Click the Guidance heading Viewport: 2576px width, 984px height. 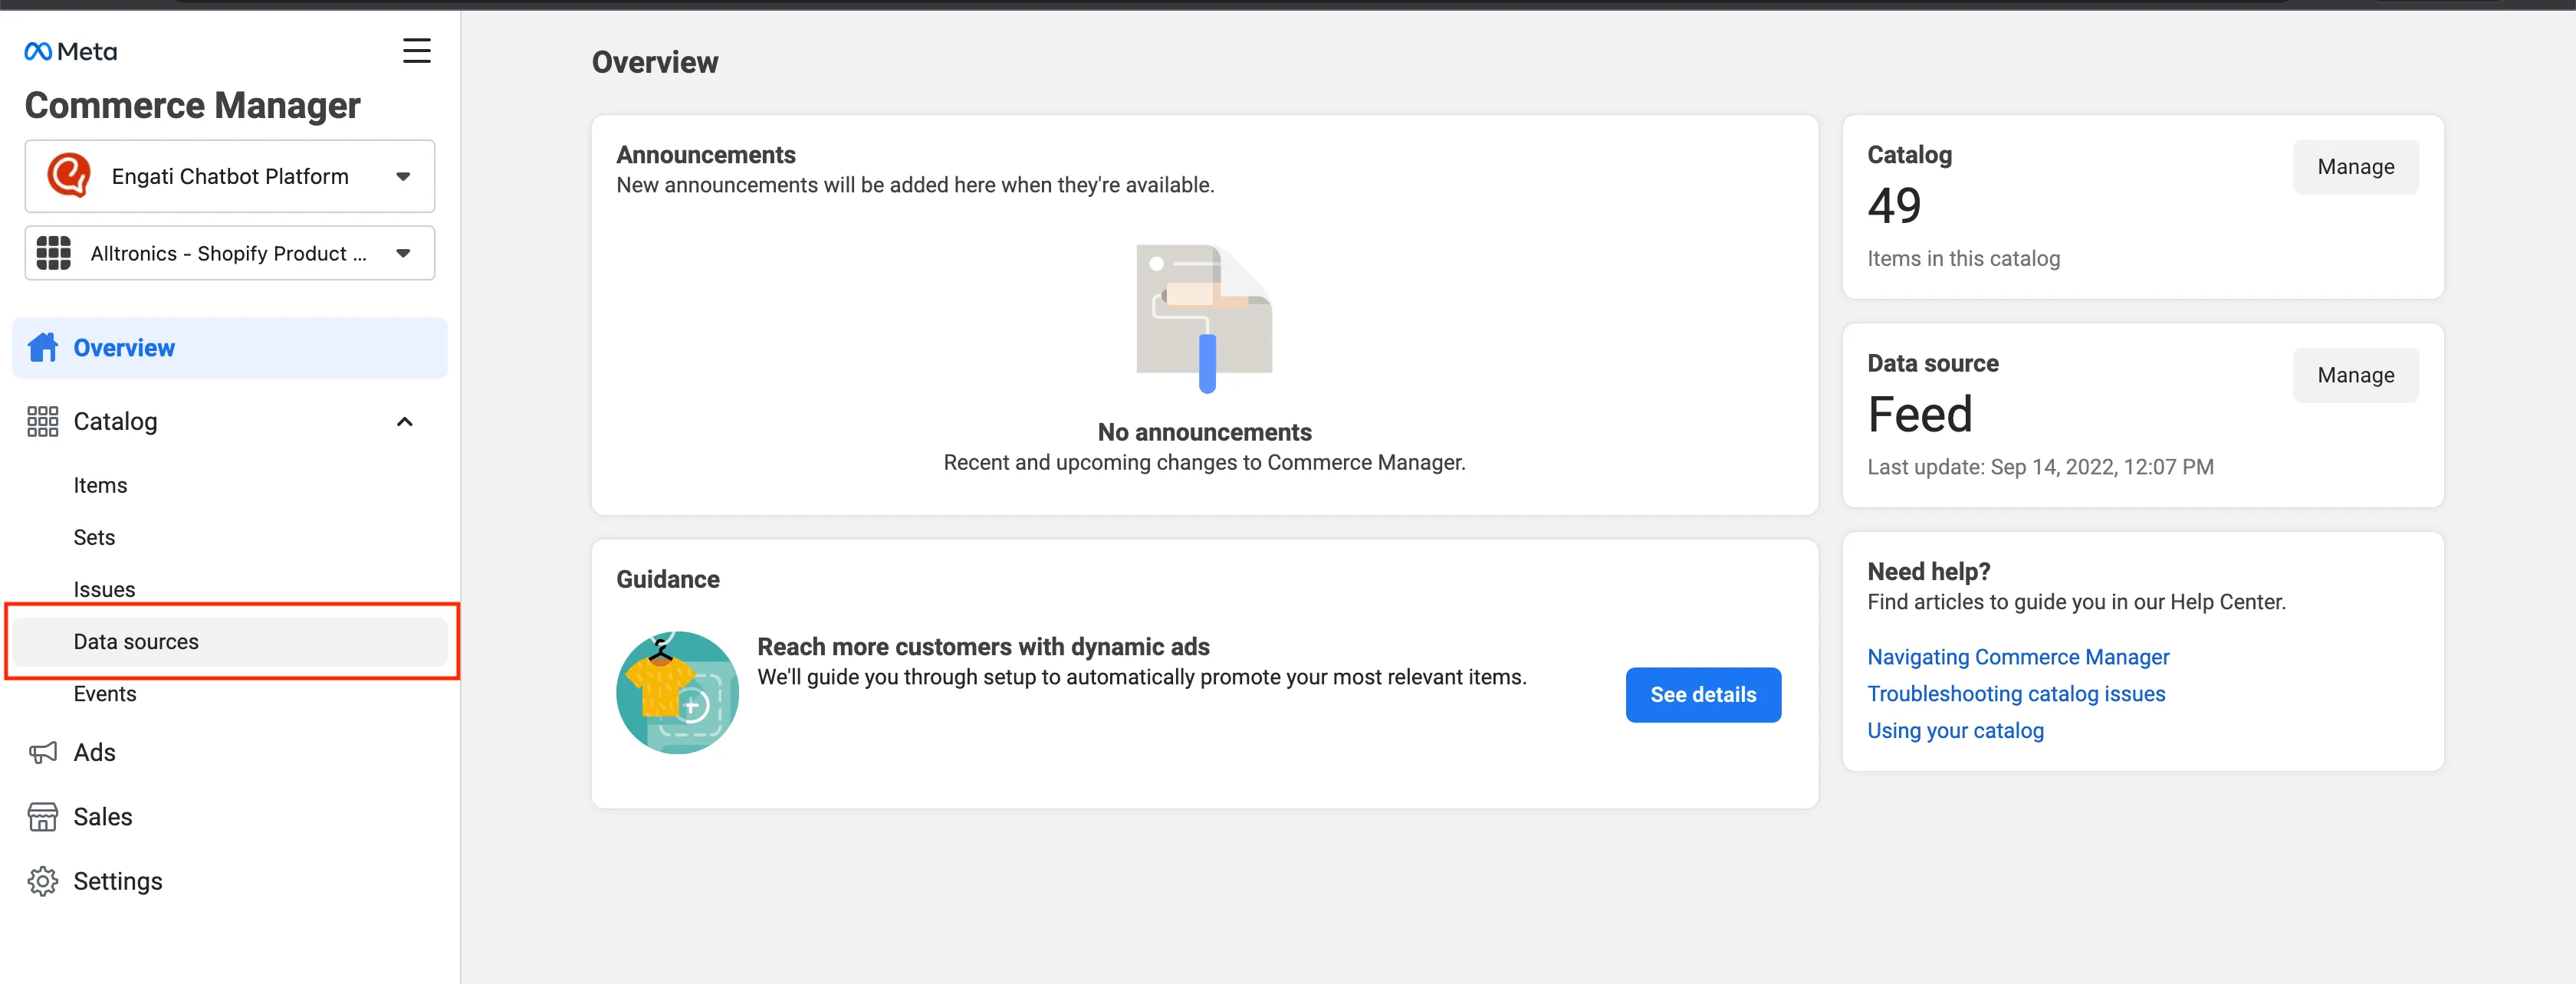(x=668, y=579)
